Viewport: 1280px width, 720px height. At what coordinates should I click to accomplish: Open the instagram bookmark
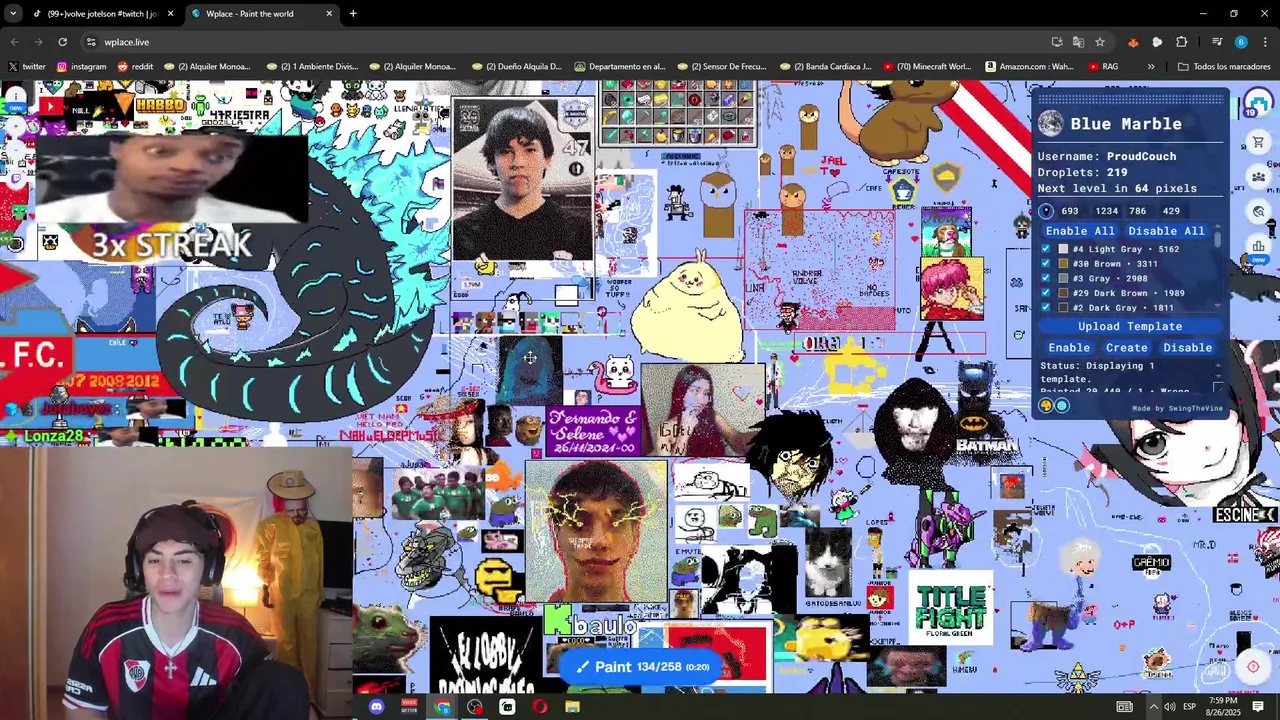81,67
